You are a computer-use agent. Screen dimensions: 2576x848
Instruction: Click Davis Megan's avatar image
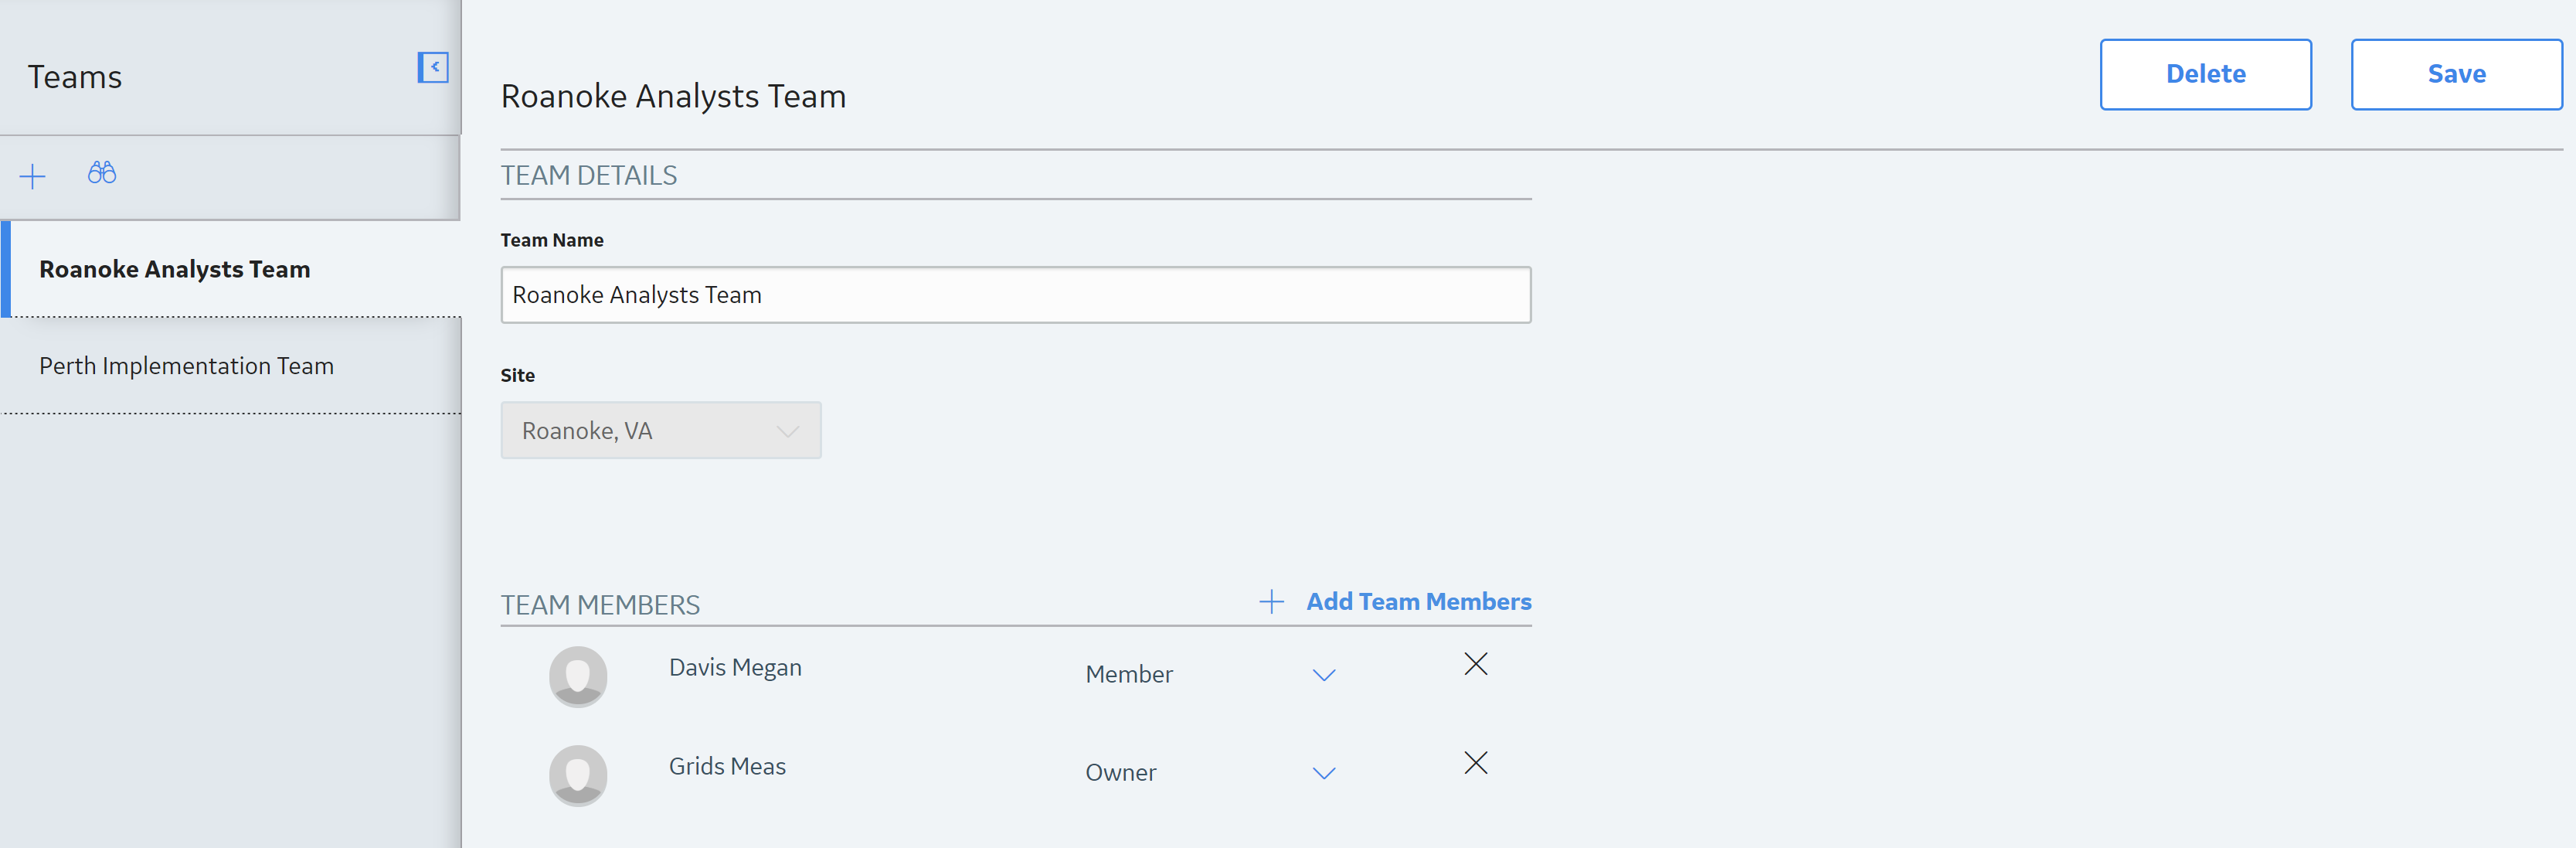click(578, 676)
